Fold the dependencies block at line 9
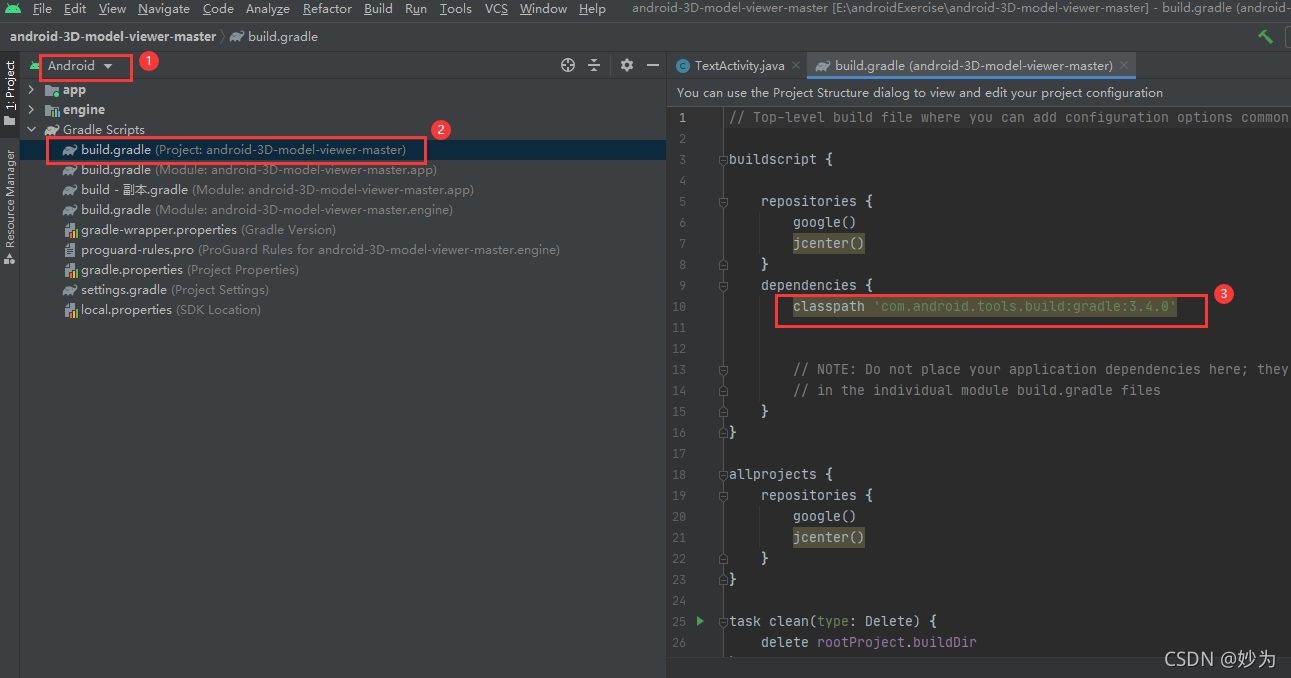 pyautogui.click(x=723, y=286)
